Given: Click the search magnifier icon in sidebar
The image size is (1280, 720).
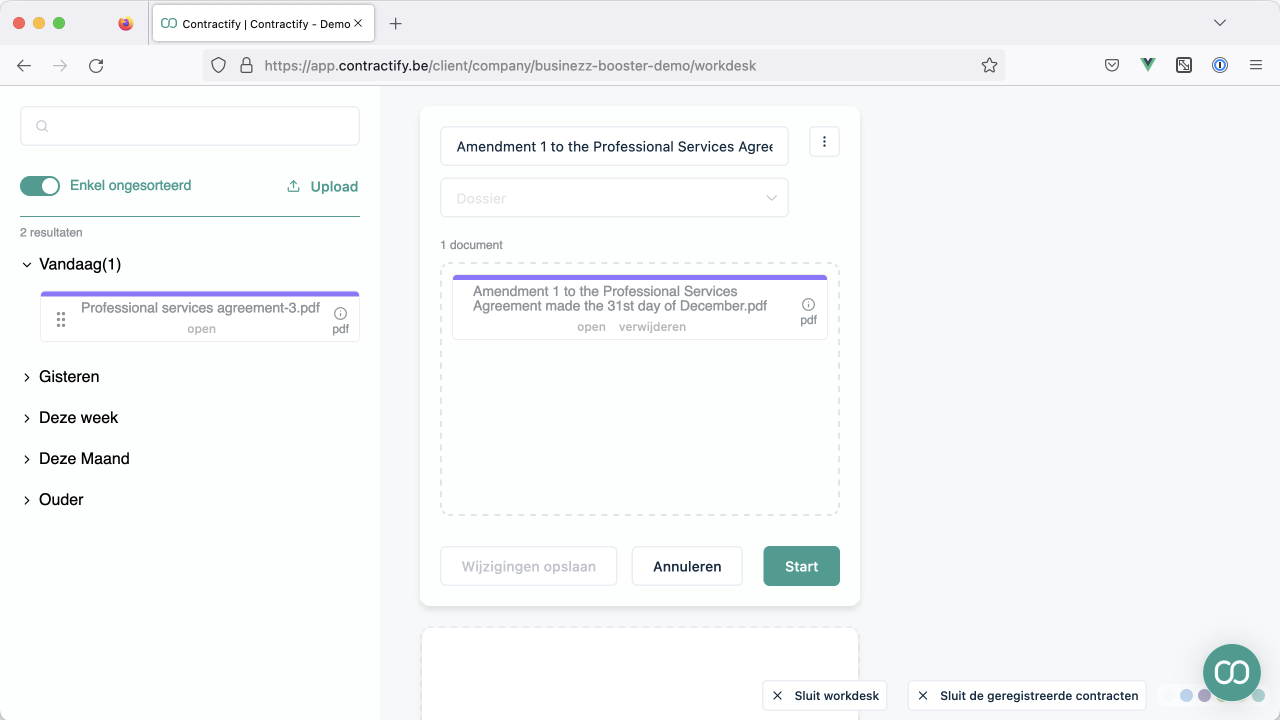Looking at the screenshot, I should (42, 126).
